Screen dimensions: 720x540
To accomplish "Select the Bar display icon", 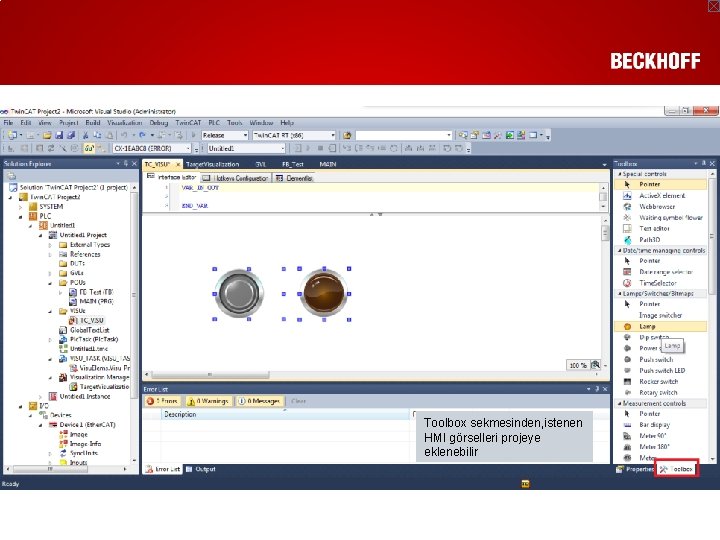I will pos(627,425).
